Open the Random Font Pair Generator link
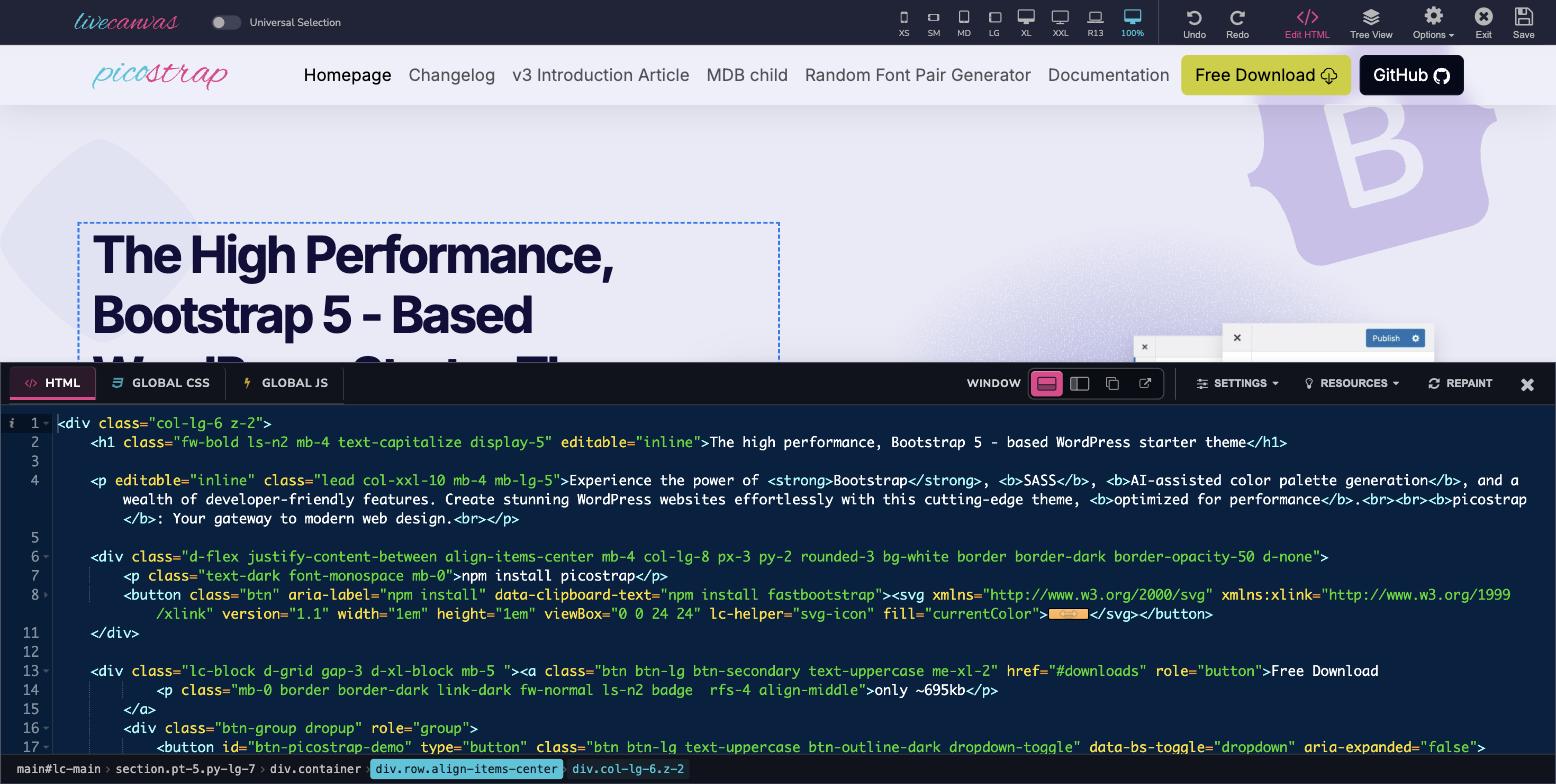Image resolution: width=1556 pixels, height=784 pixels. coord(918,75)
